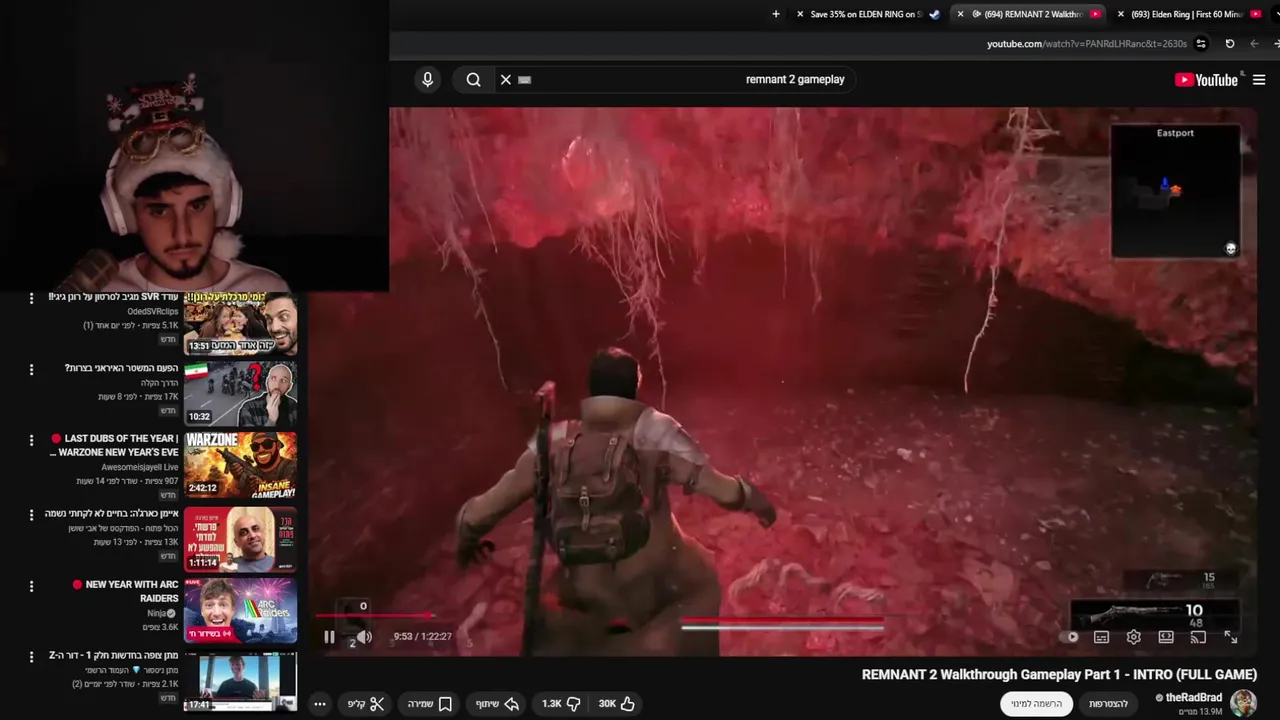Create a clip with the scissors button
The width and height of the screenshot is (1280, 720).
pyautogui.click(x=366, y=704)
